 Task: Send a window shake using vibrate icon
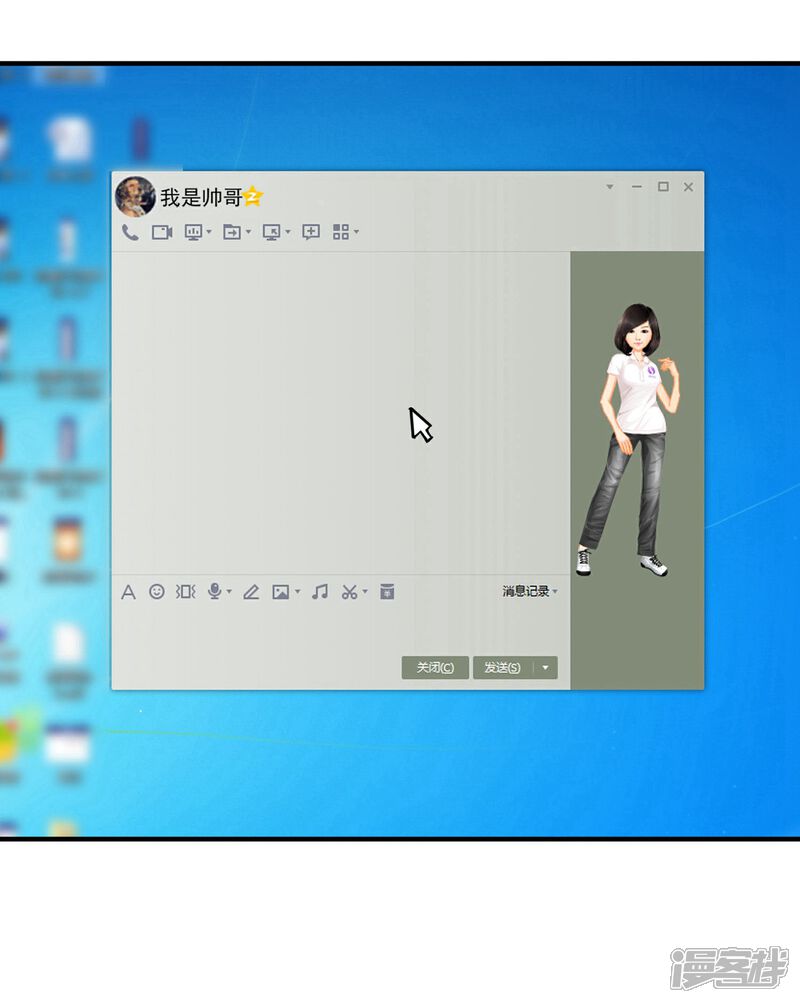coord(186,592)
